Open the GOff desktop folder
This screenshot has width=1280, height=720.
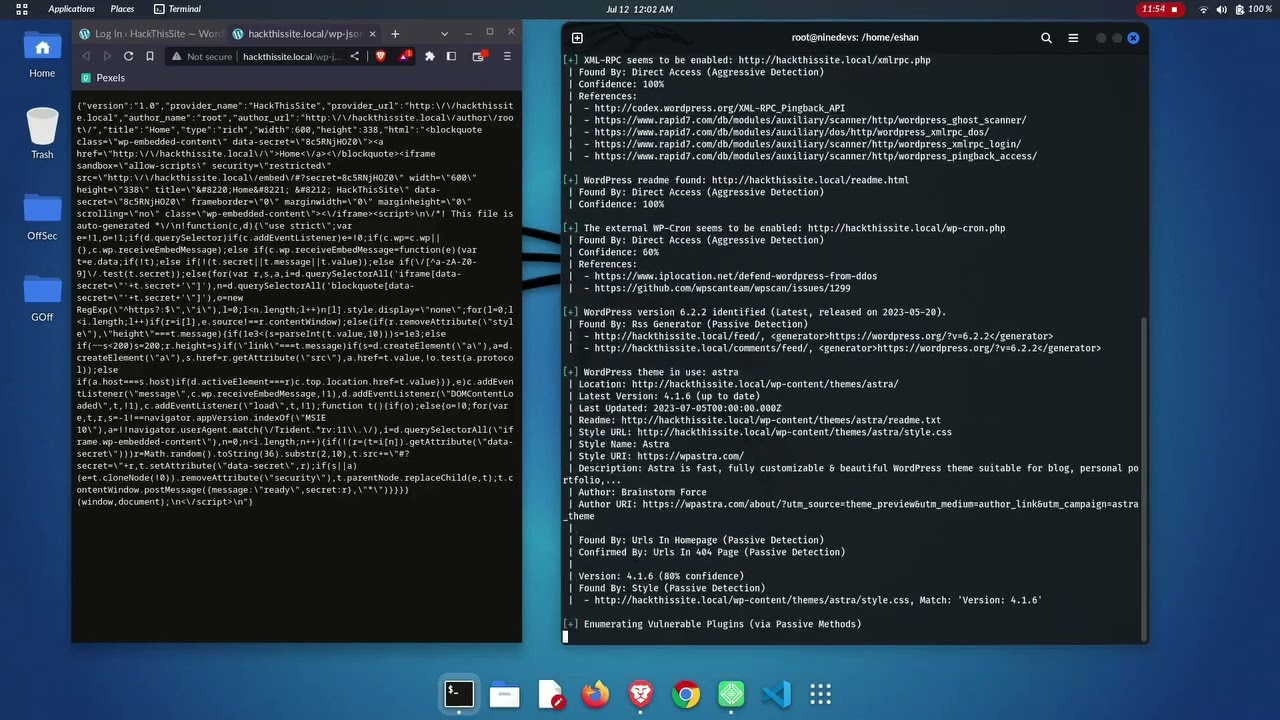tap(42, 297)
